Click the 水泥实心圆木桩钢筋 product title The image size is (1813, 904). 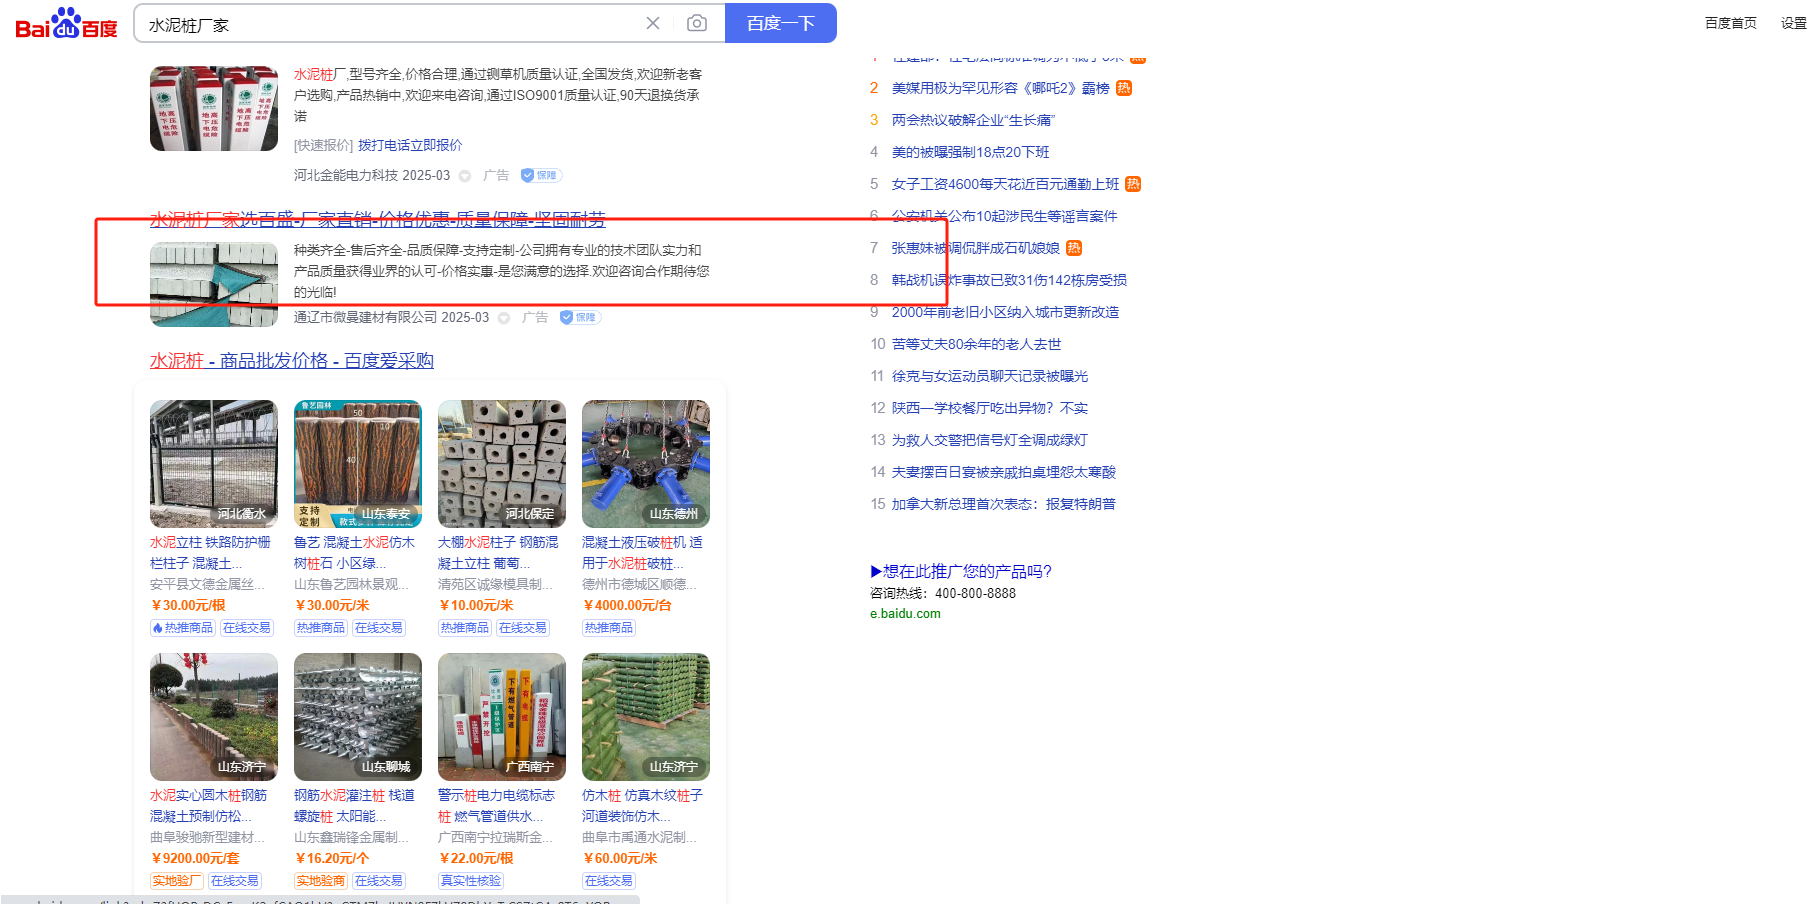(209, 806)
